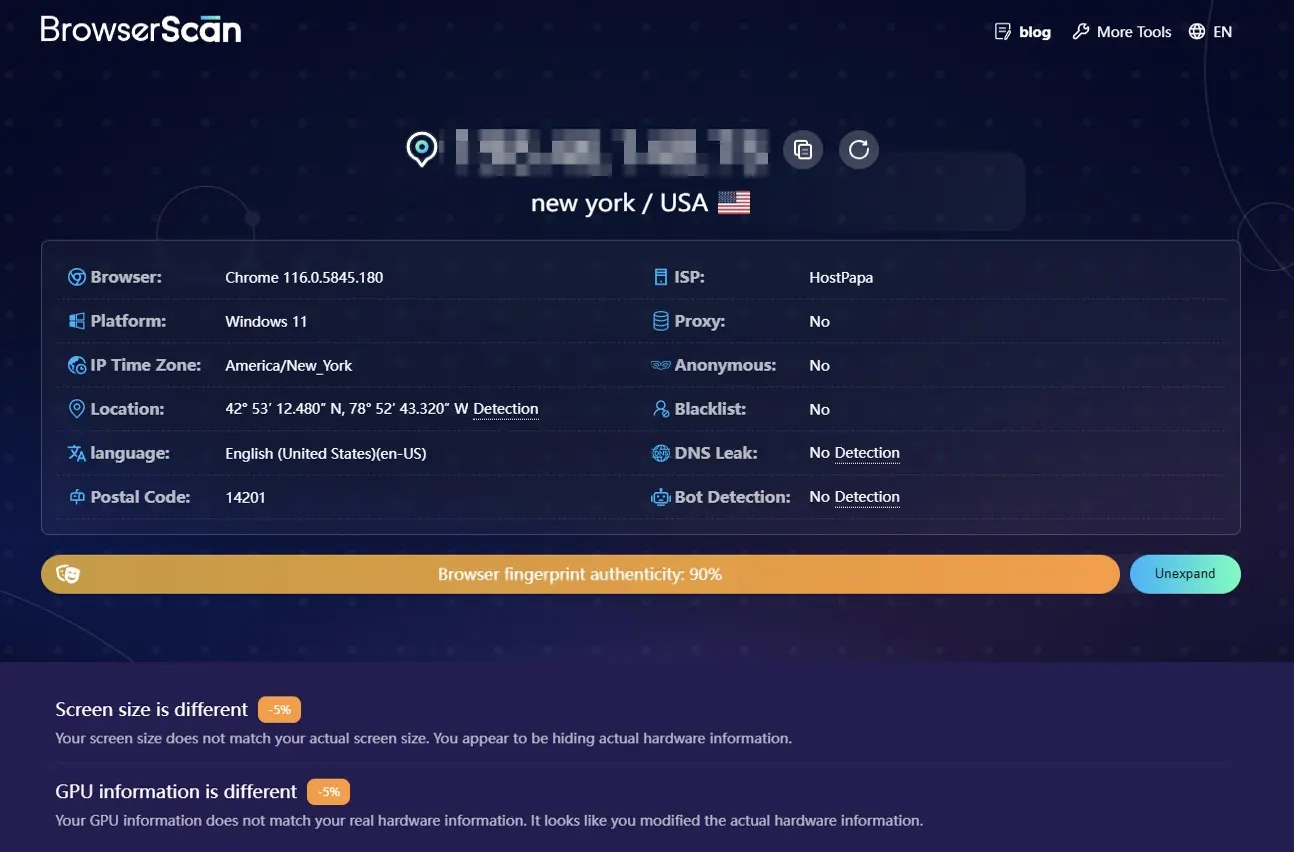Open the Location Detection link

pos(506,409)
